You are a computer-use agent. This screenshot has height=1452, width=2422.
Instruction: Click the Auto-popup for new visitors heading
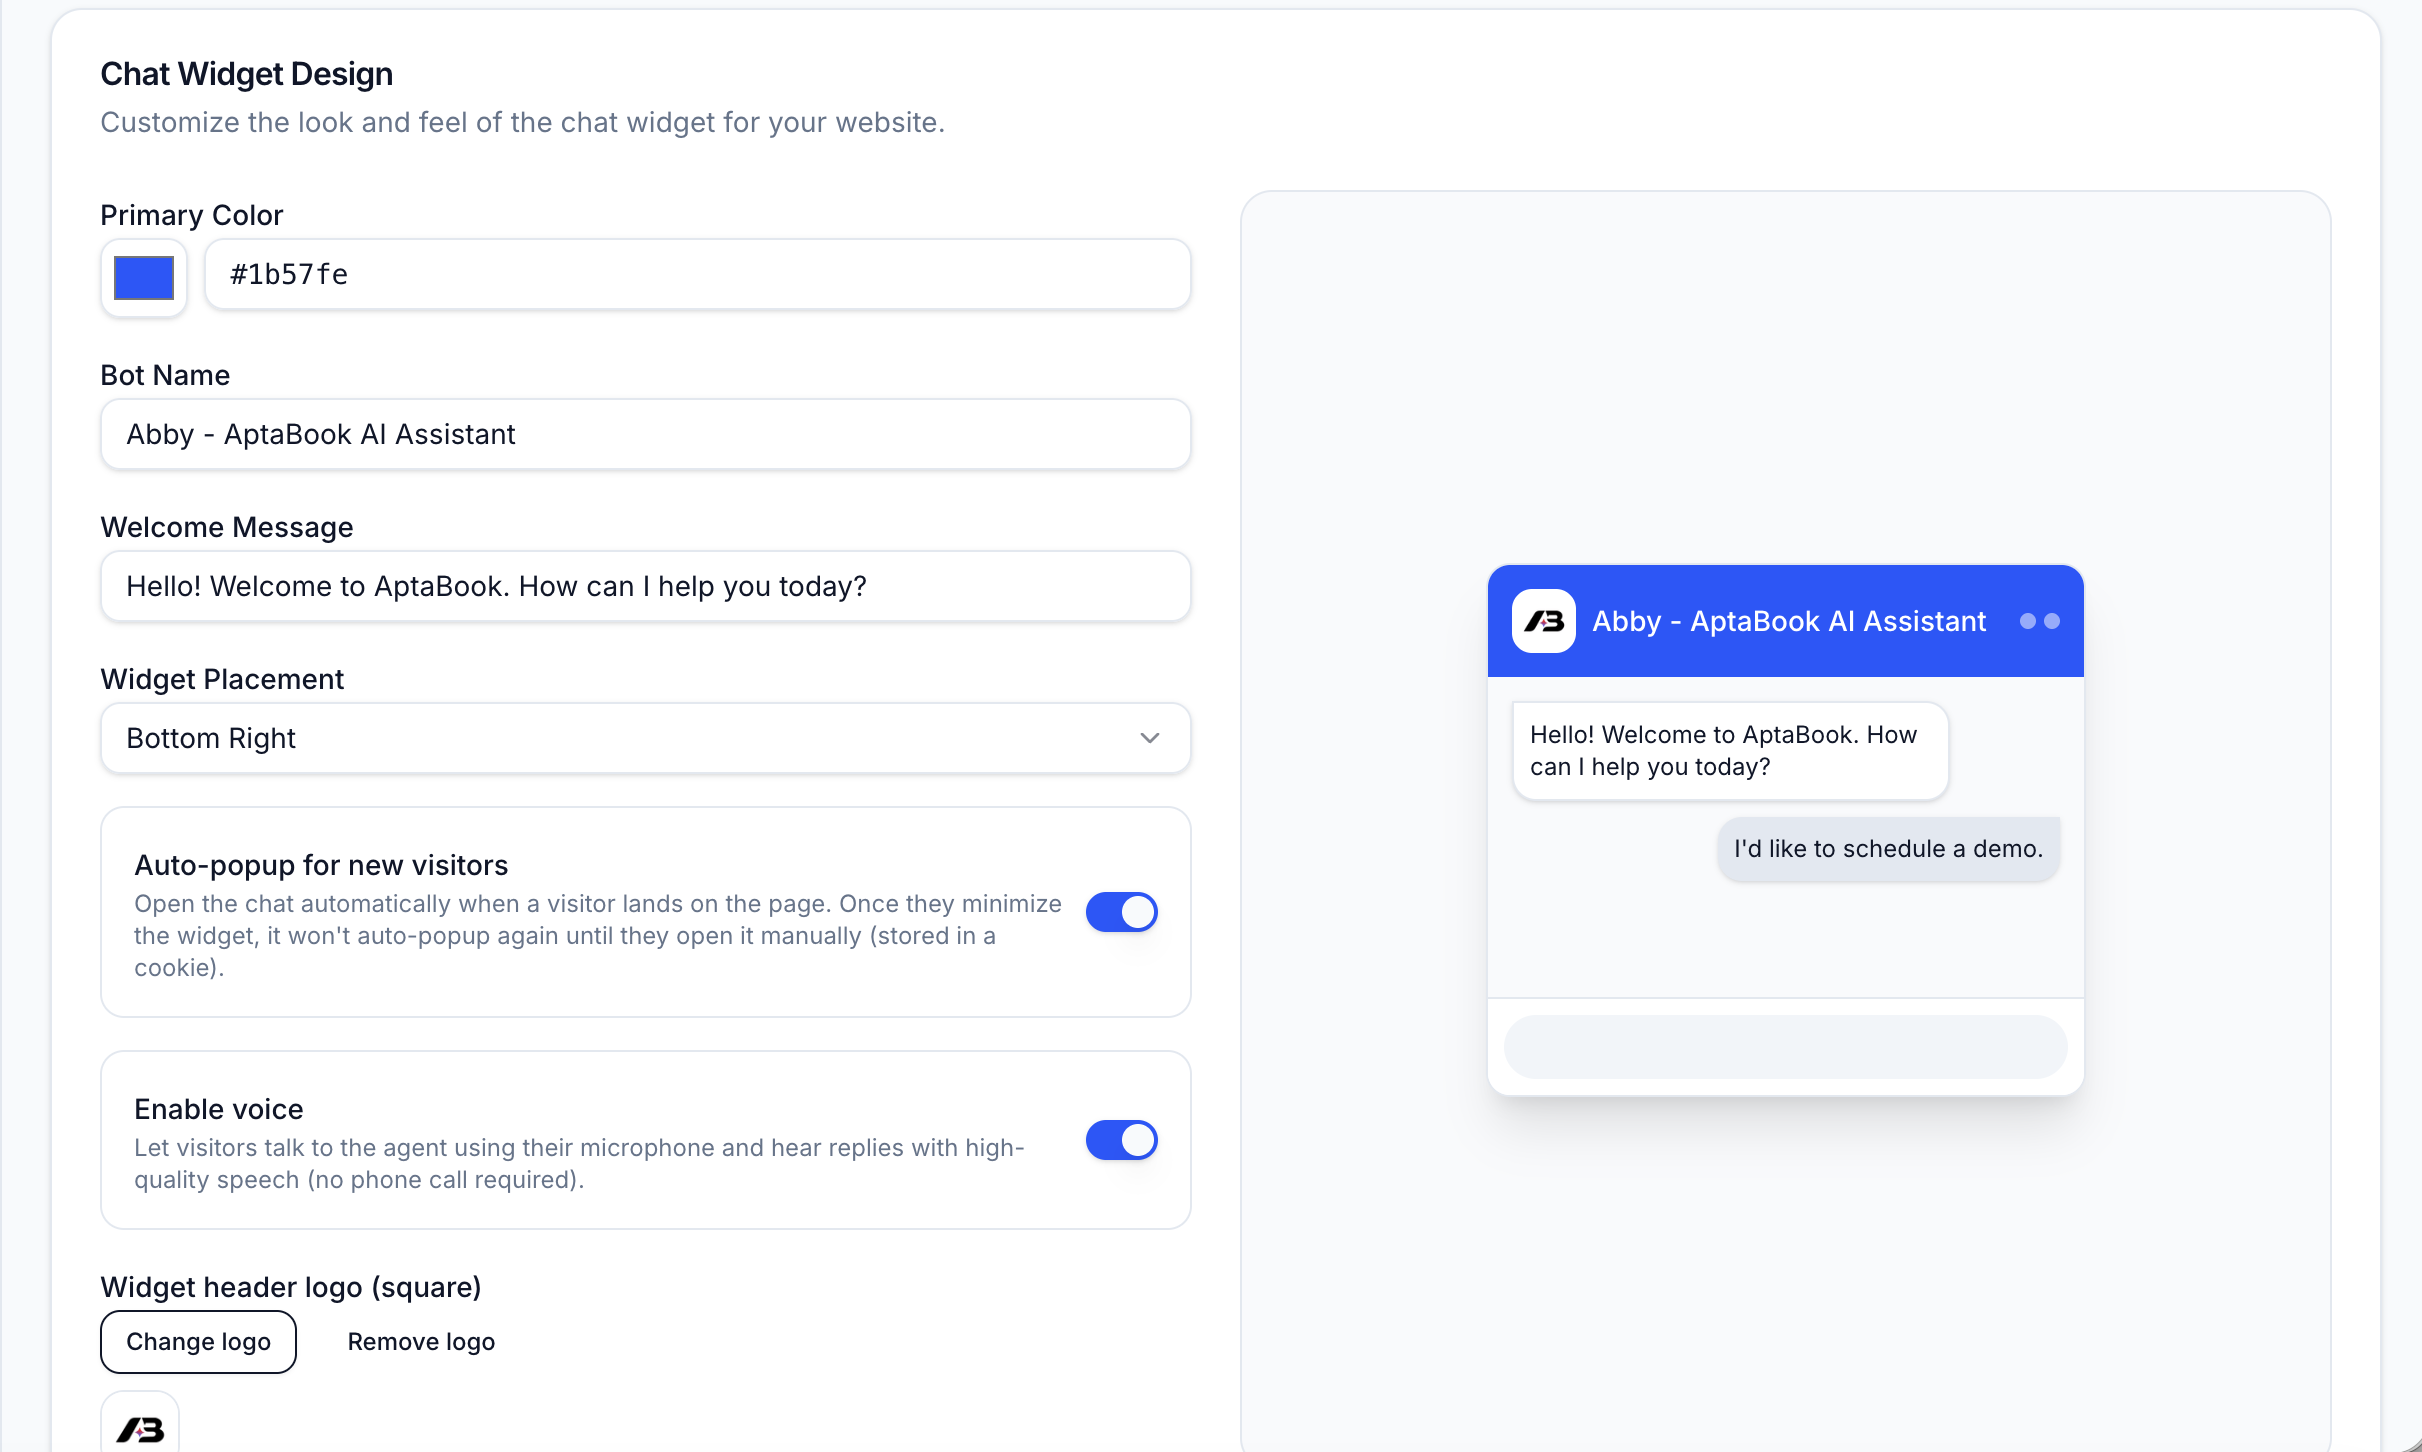[321, 865]
